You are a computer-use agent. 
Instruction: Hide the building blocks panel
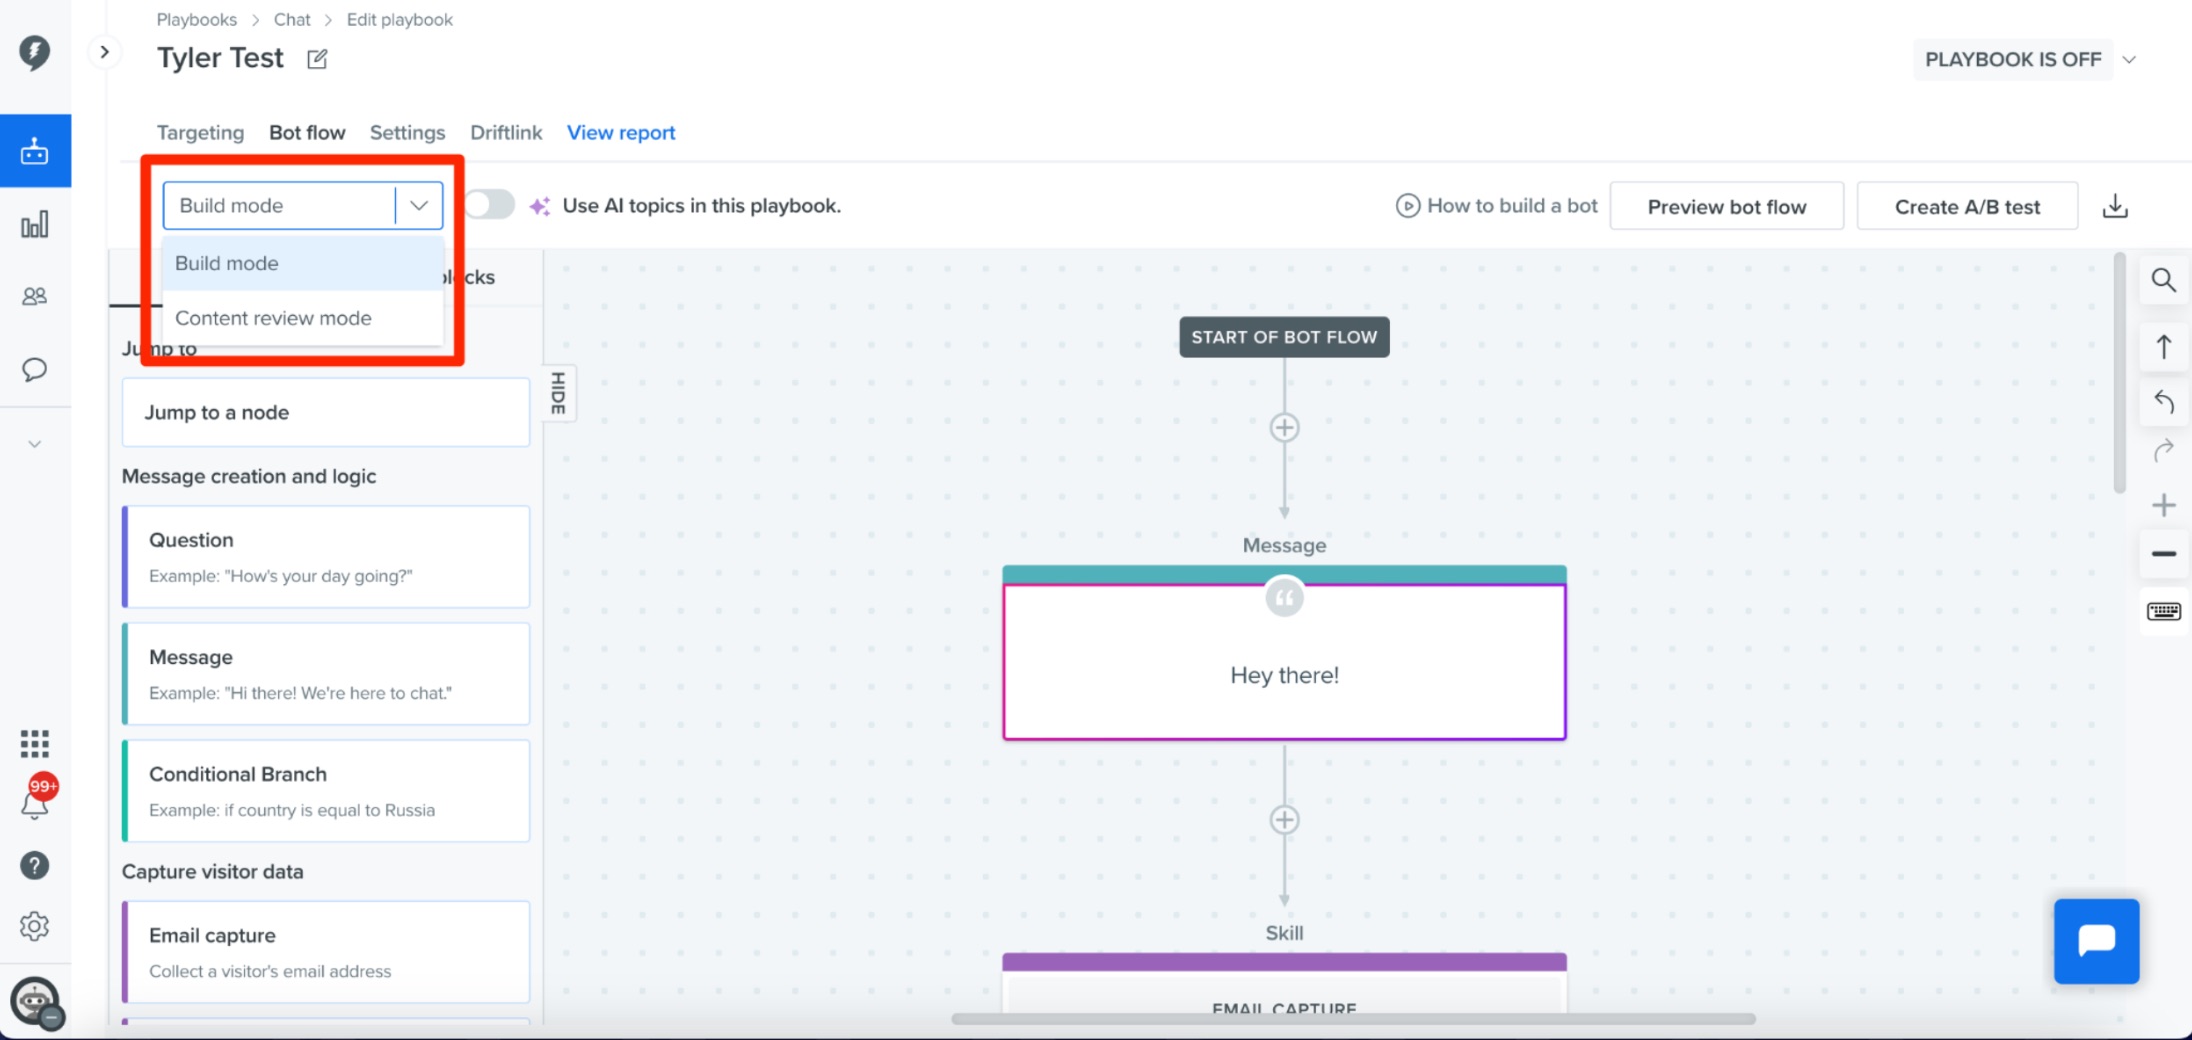558,393
